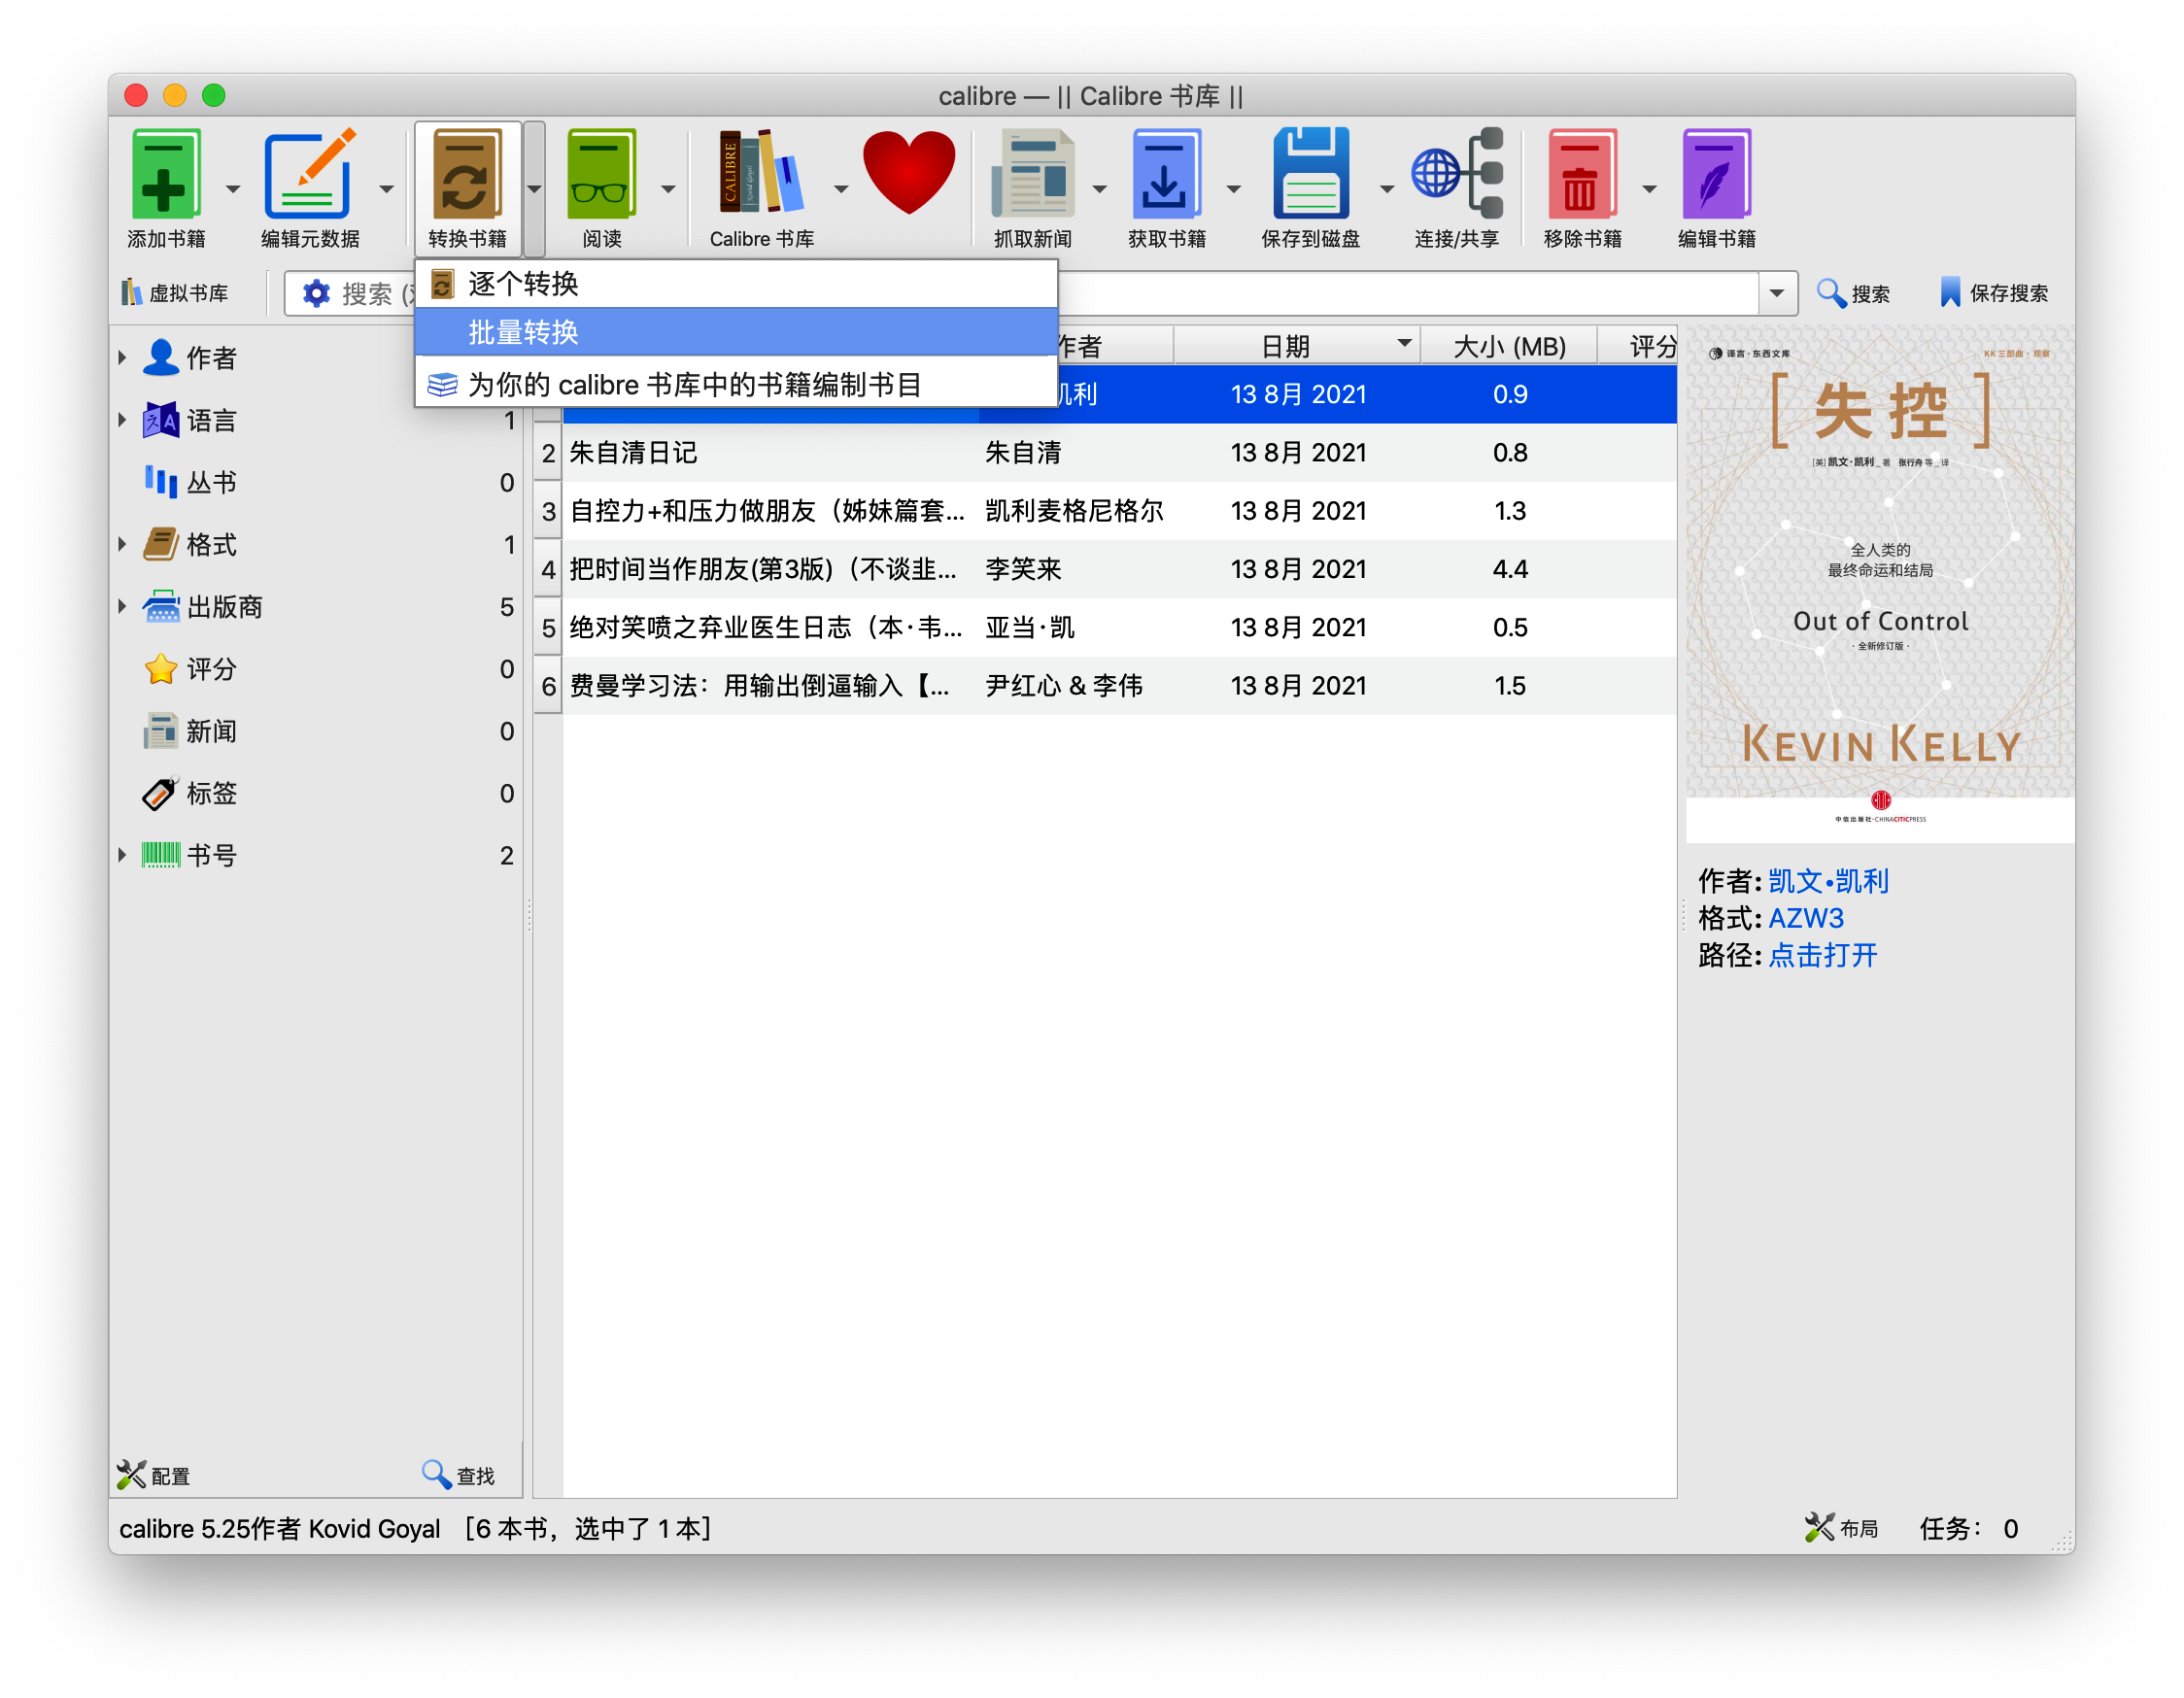
Task: Click the Add books icon
Action: (166, 175)
